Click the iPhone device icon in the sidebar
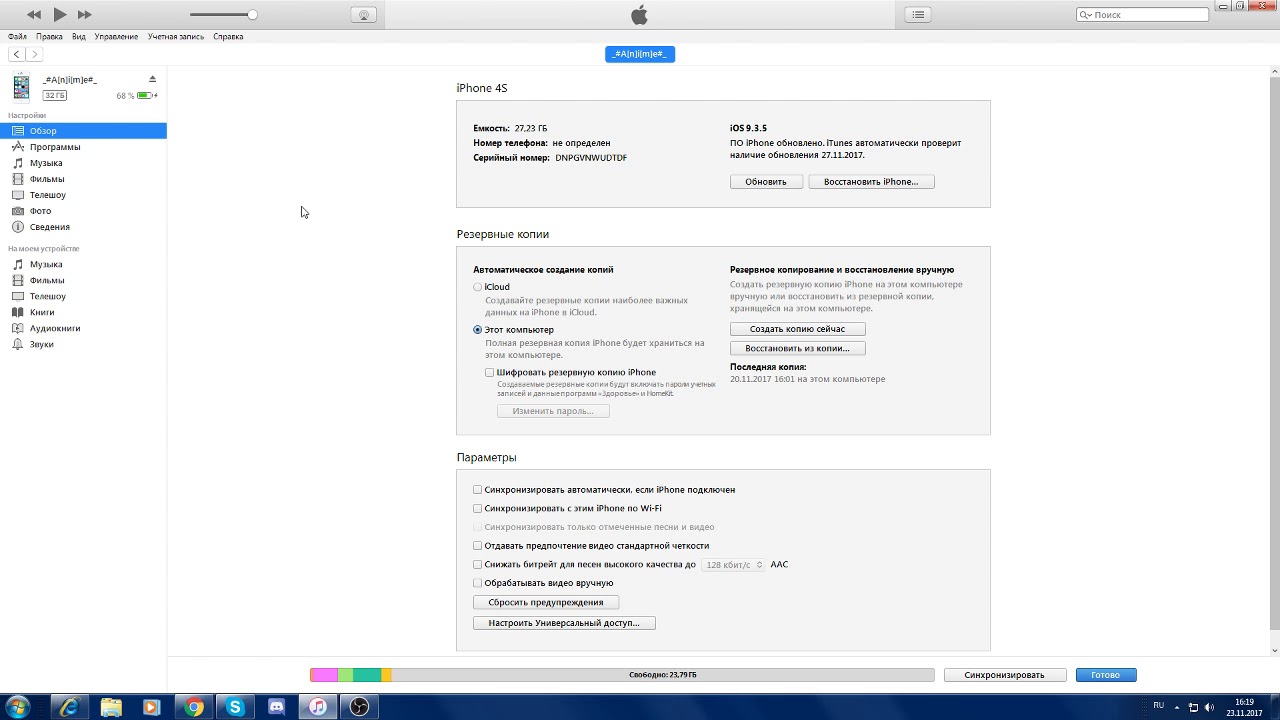Viewport: 1280px width, 720px height. 21,88
